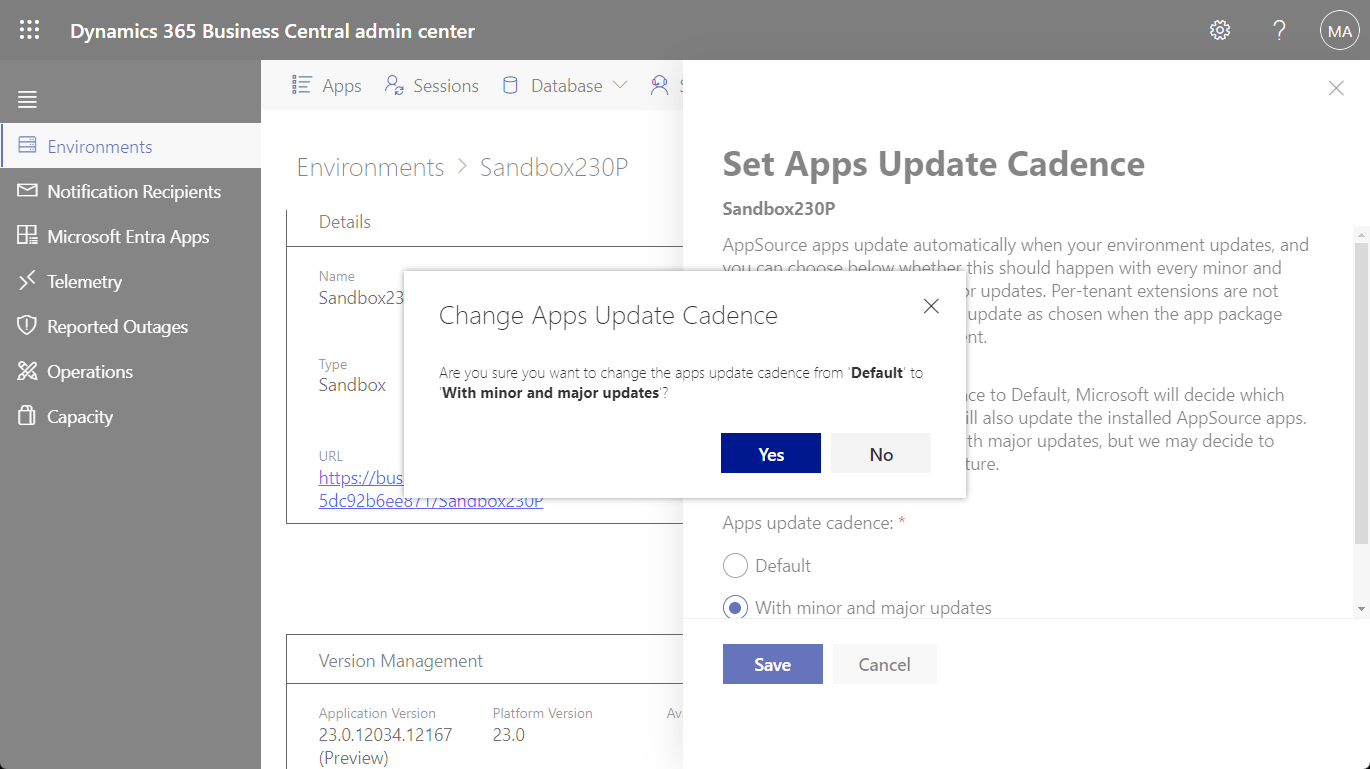Select the Default update cadence option

click(x=735, y=565)
